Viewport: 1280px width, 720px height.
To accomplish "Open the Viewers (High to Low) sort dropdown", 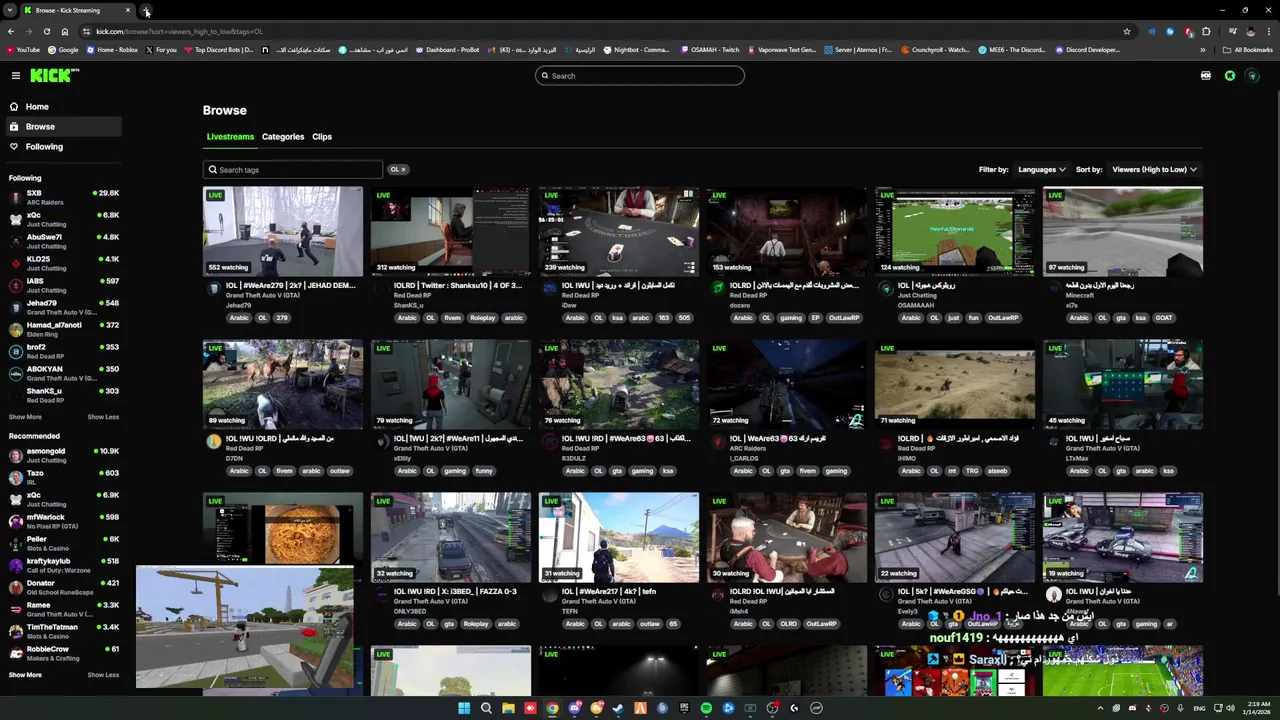I will coord(1154,169).
